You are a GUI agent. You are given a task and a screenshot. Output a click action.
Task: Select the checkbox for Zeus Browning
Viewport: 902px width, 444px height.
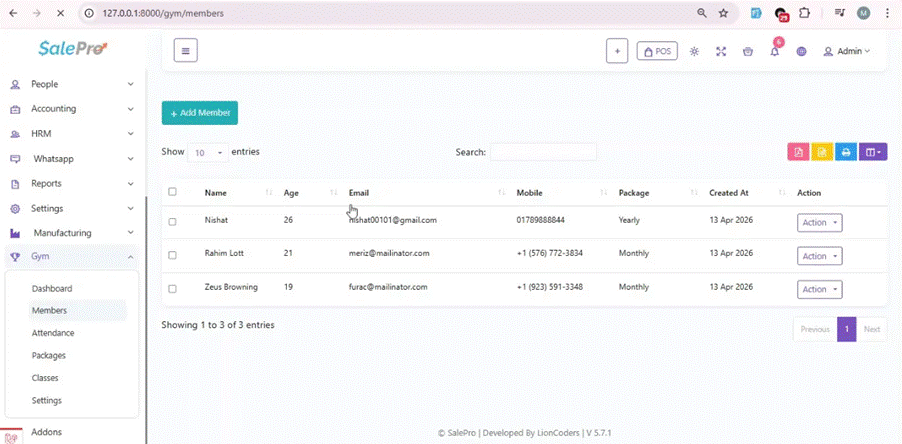tap(173, 289)
